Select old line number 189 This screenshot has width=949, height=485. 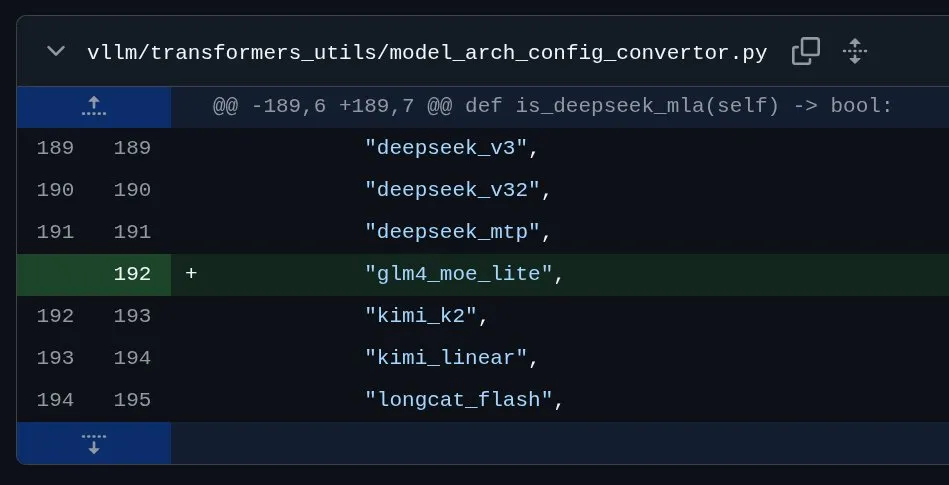point(55,148)
